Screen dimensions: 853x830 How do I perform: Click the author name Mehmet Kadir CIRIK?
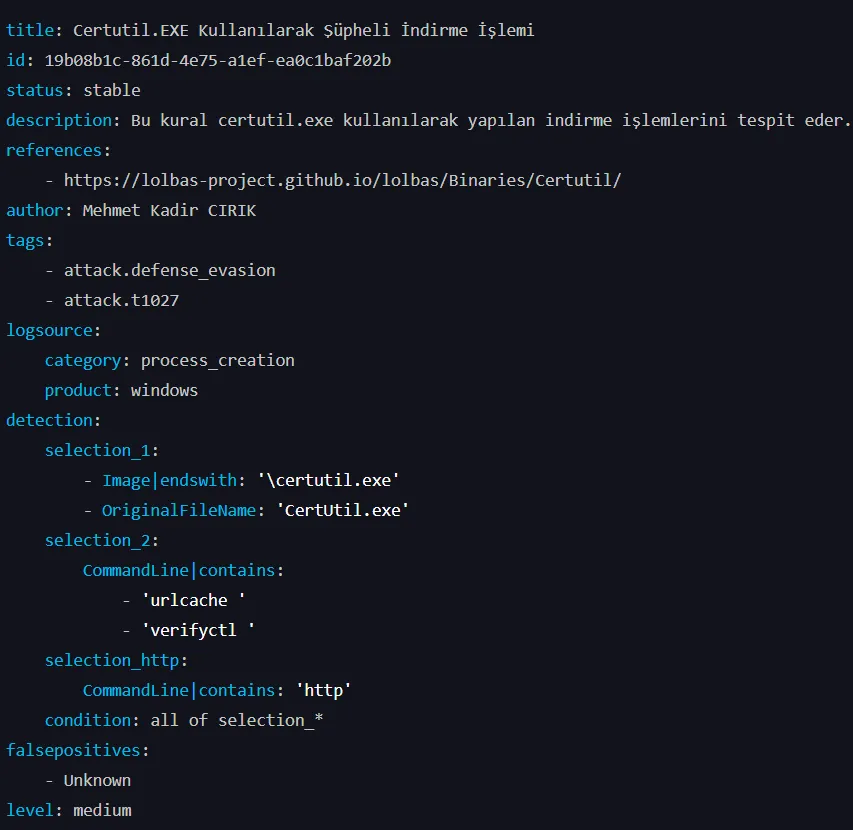[x=169, y=210]
